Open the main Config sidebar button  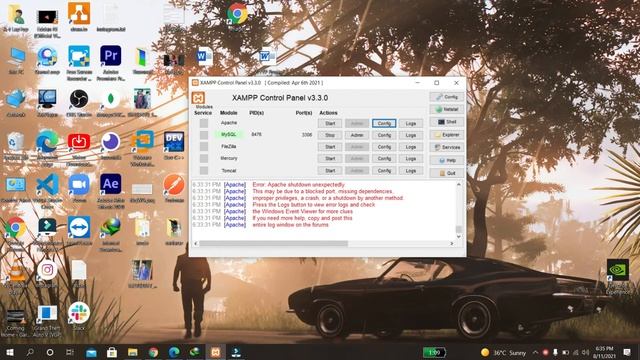(x=447, y=97)
